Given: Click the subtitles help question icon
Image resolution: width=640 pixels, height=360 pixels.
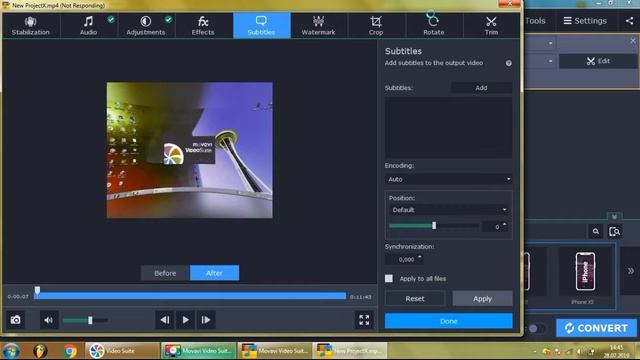Looking at the screenshot, I should click(x=509, y=63).
